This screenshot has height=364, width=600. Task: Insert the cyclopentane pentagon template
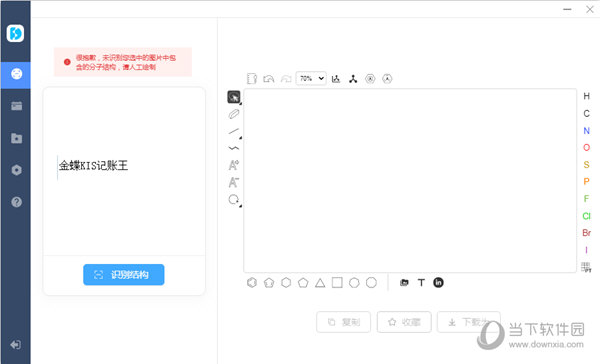tap(303, 282)
